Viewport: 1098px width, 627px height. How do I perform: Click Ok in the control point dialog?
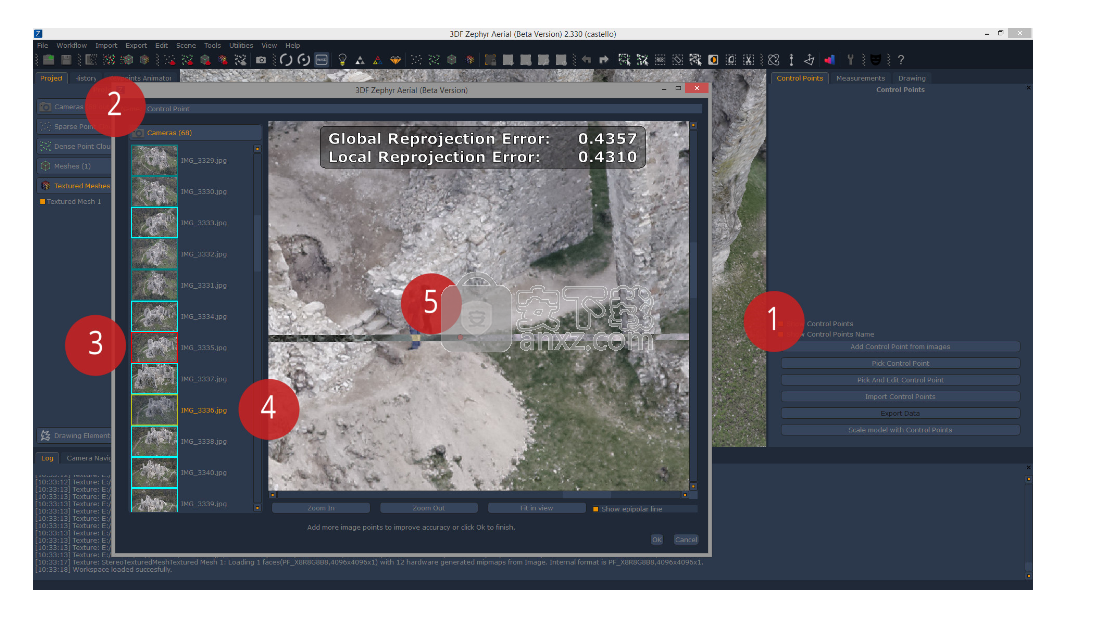[x=657, y=539]
